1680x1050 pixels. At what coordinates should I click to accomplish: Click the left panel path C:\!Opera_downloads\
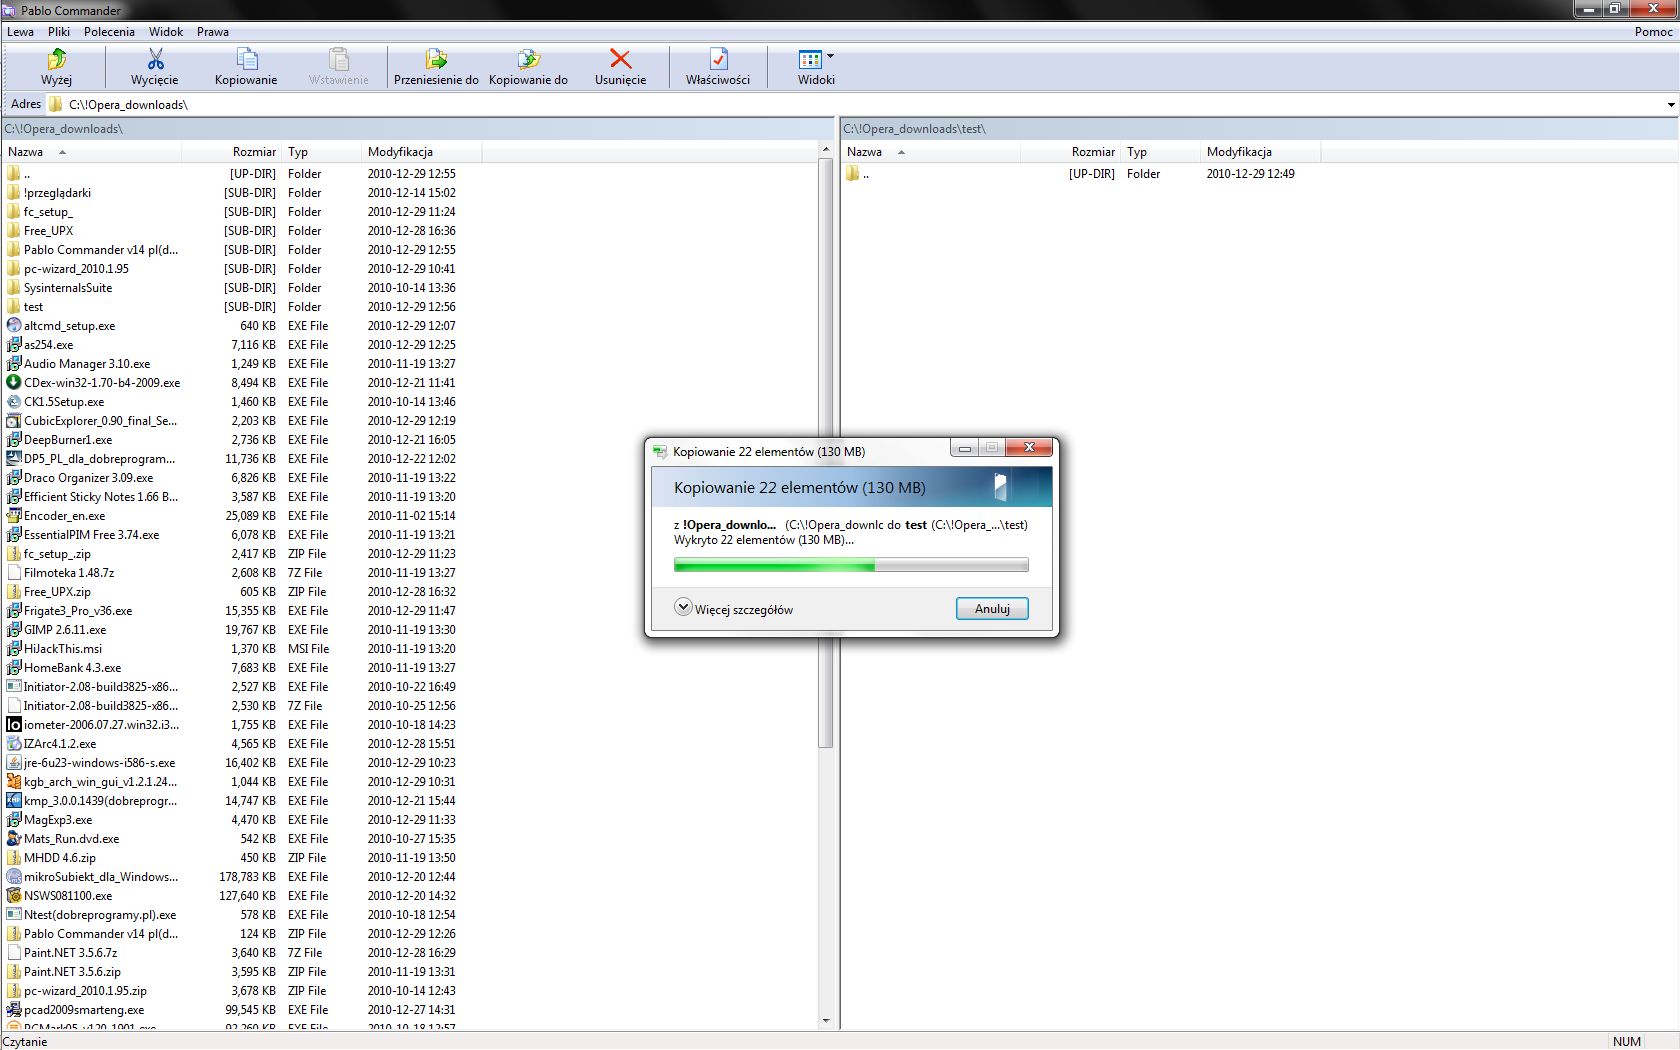click(63, 129)
